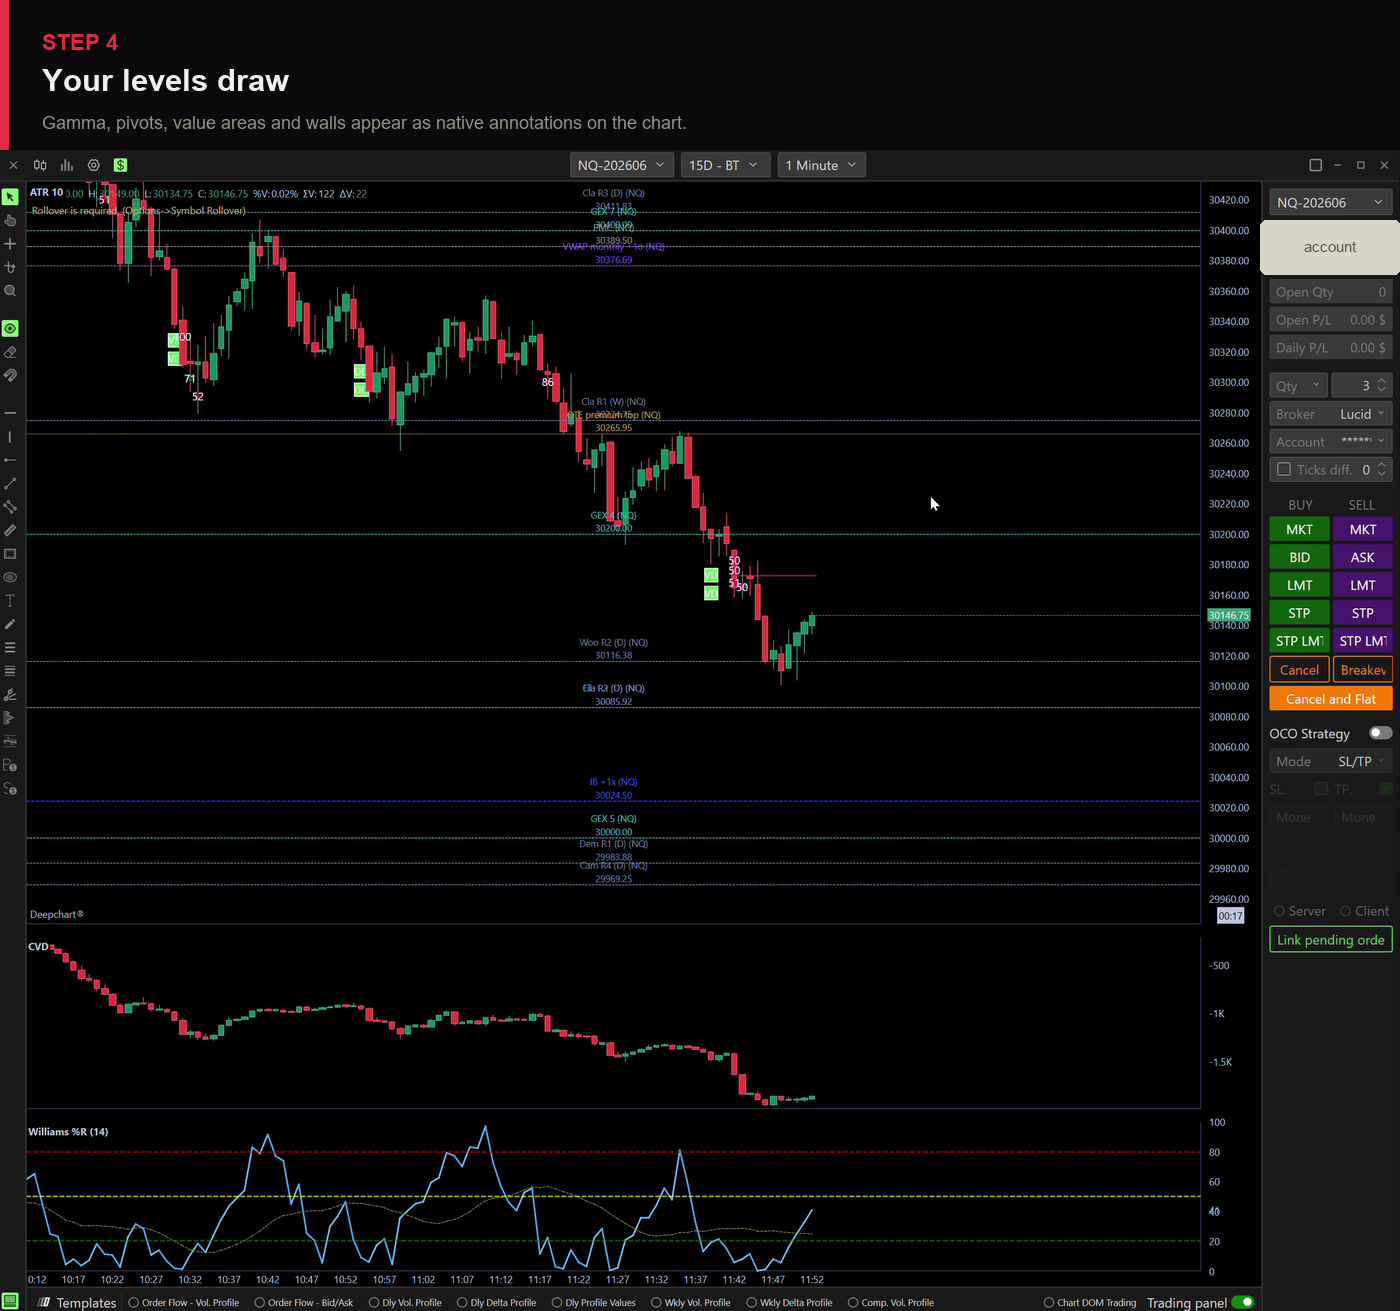Image resolution: width=1400 pixels, height=1311 pixels.
Task: Click the Link pending orders button
Action: (1330, 940)
